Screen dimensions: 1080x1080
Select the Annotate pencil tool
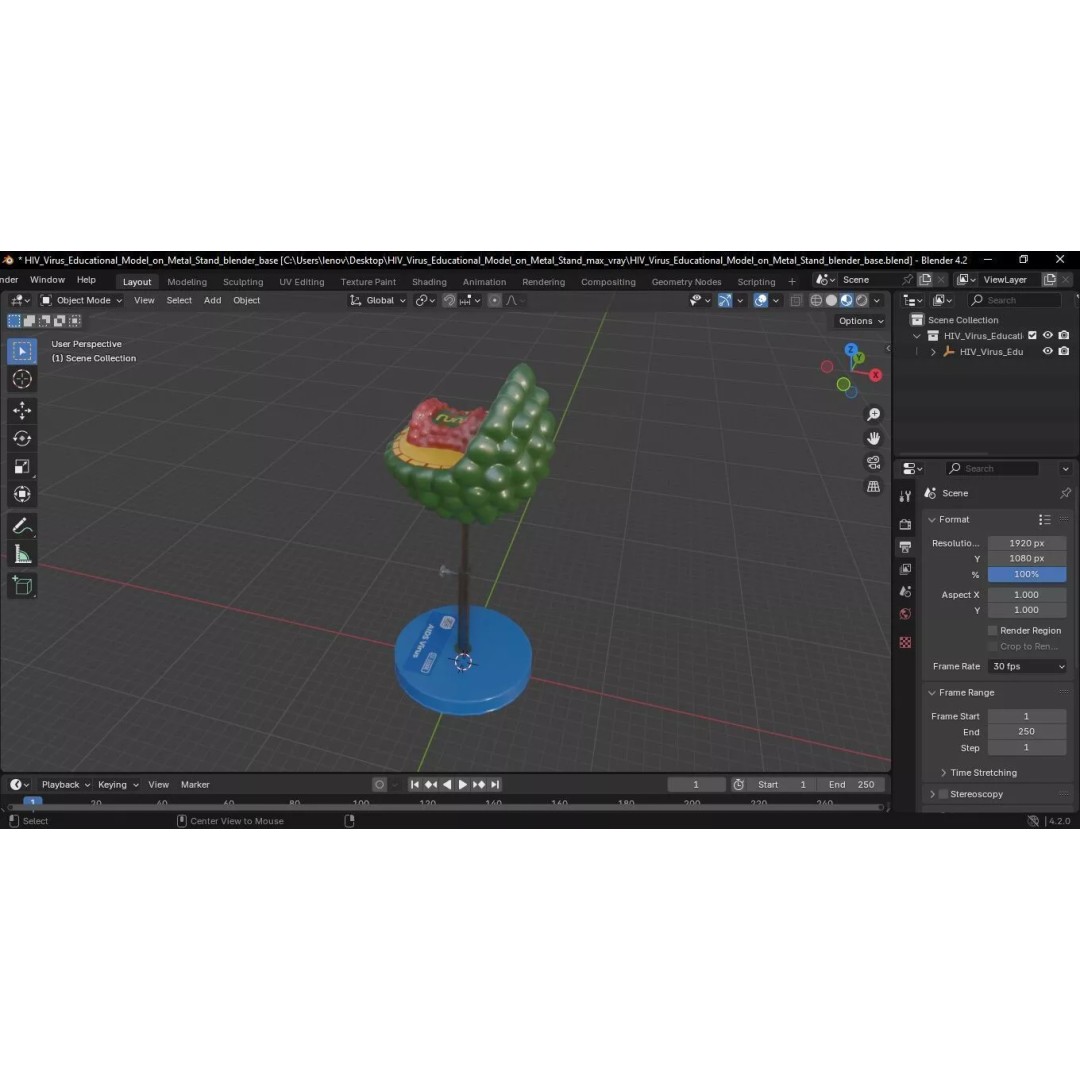(22, 526)
